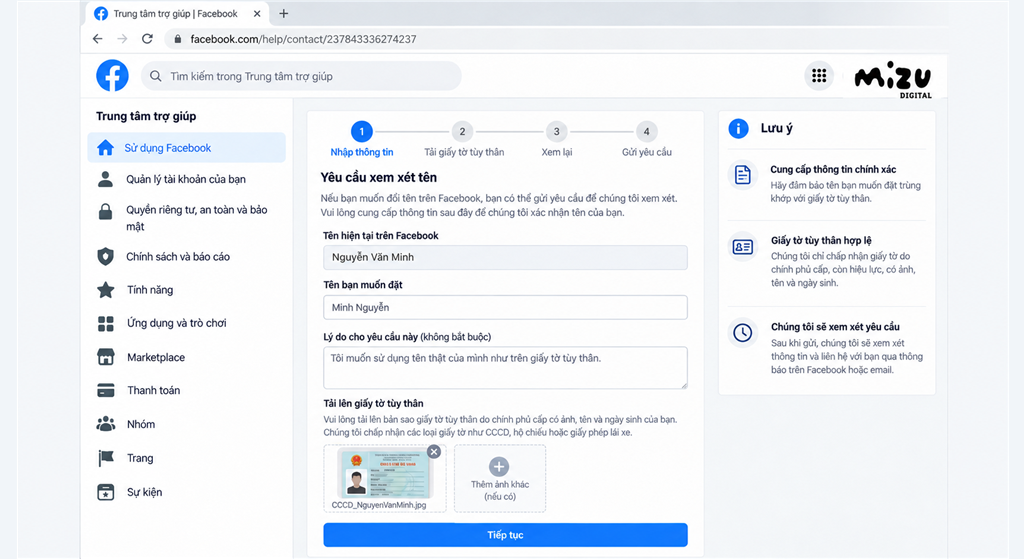Remove the uploaded CCCD image with the X
The height and width of the screenshot is (559, 1024).
[434, 451]
